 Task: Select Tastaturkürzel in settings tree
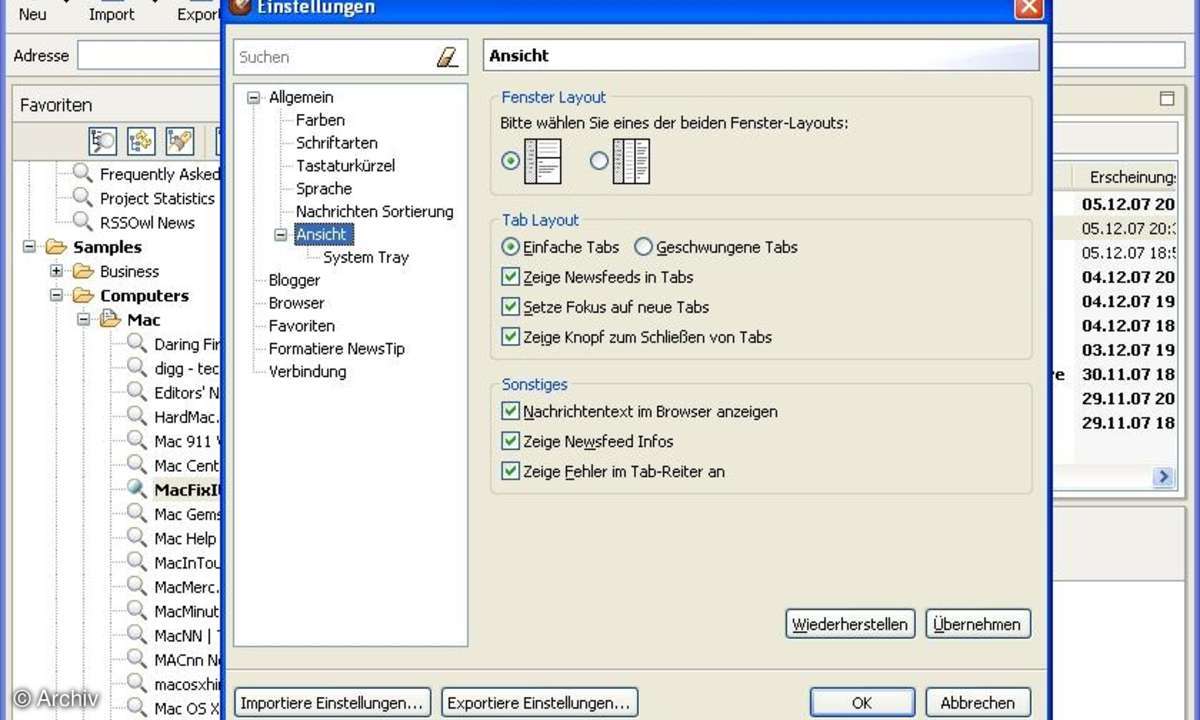pyautogui.click(x=345, y=166)
